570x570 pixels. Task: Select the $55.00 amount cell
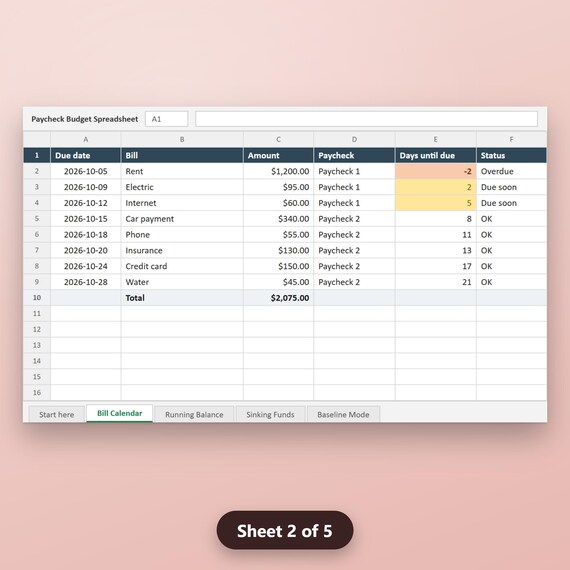(278, 234)
